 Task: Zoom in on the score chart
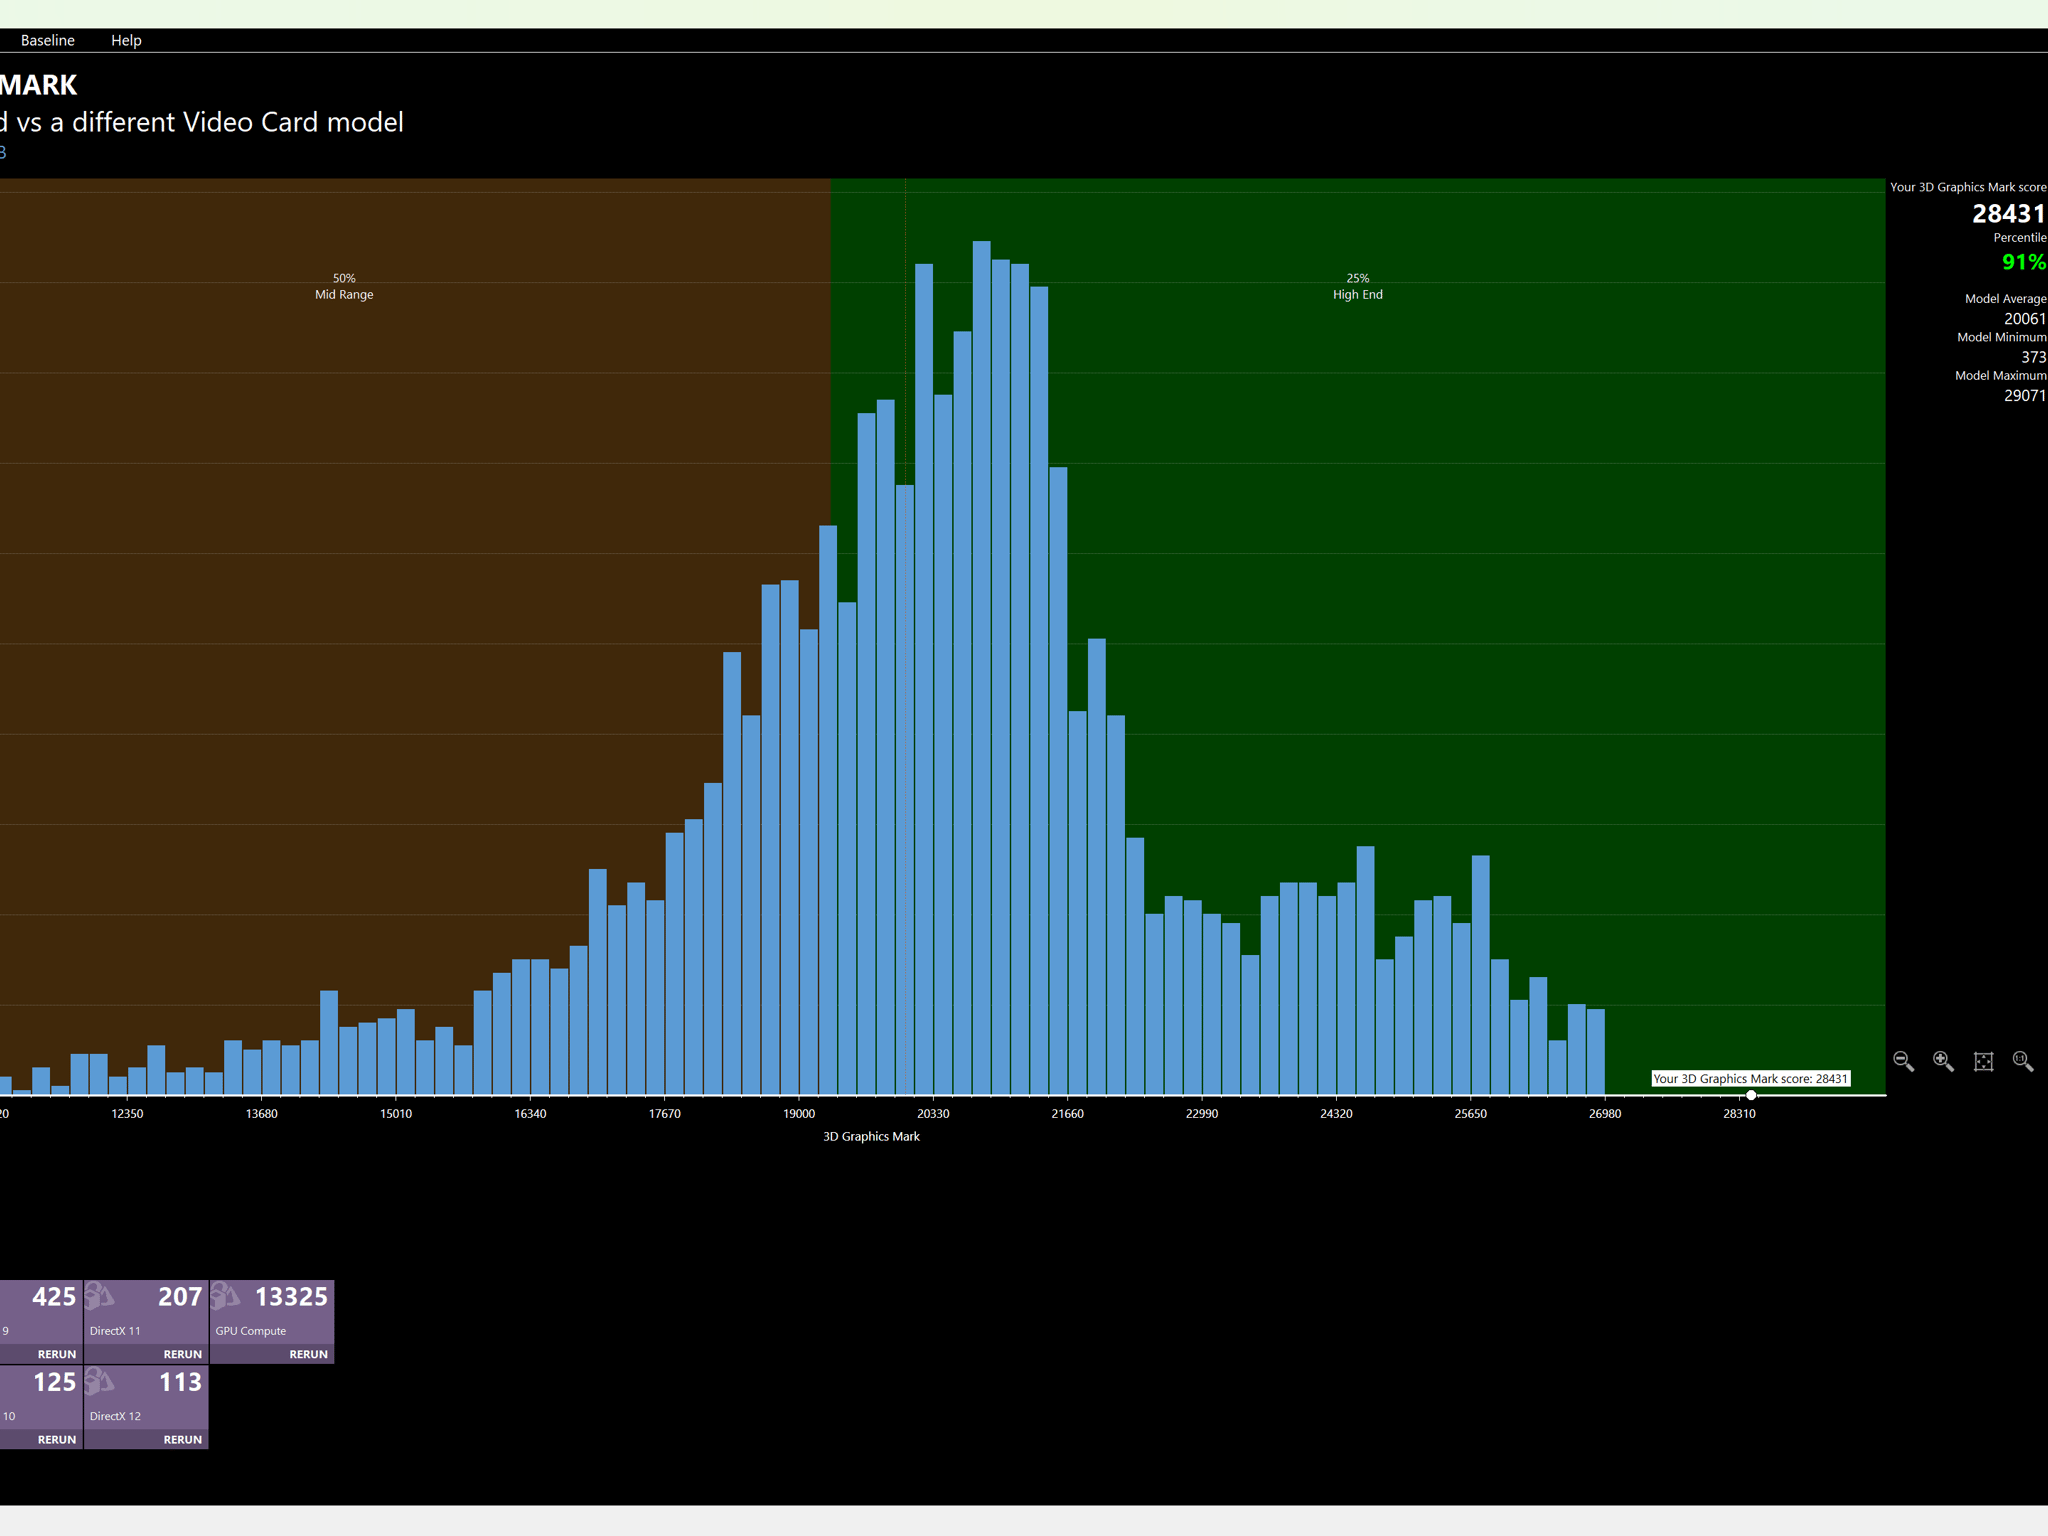pyautogui.click(x=1943, y=1061)
